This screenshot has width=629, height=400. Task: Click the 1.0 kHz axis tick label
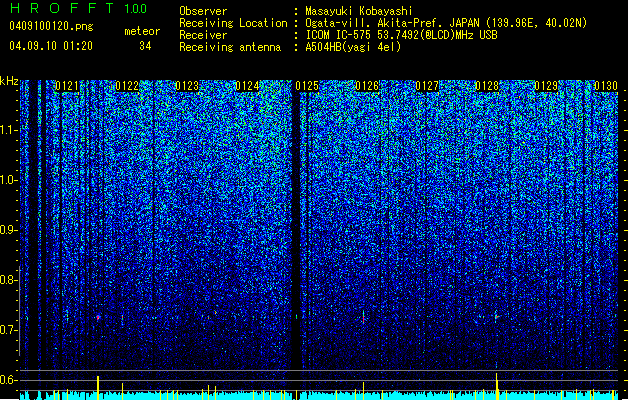pos(9,180)
